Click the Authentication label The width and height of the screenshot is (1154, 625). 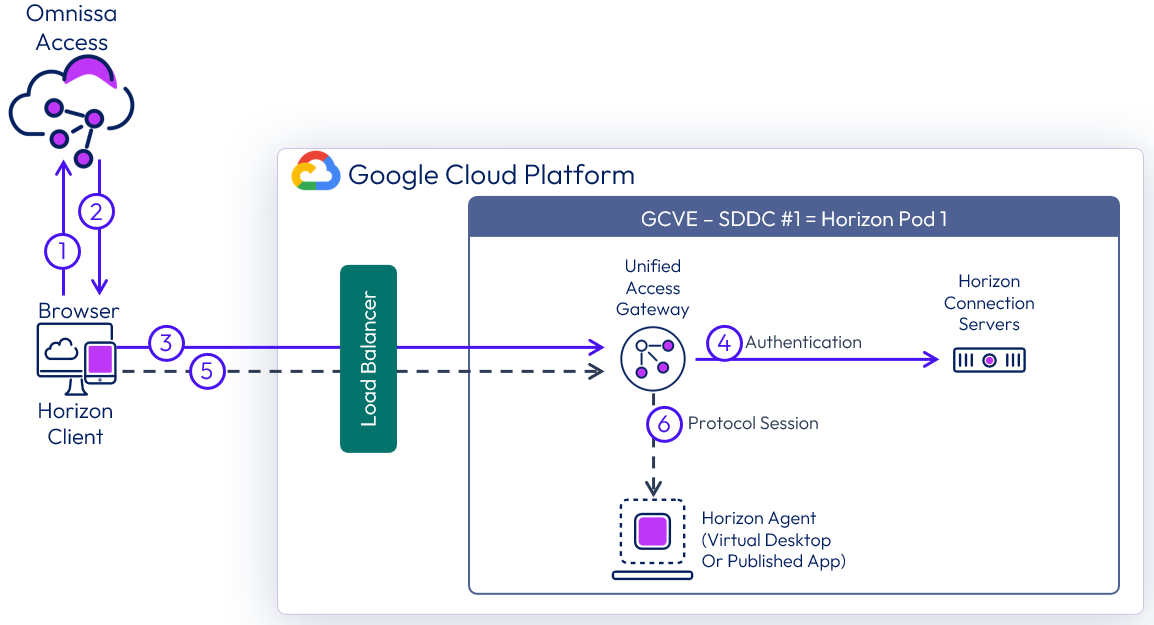tap(803, 342)
